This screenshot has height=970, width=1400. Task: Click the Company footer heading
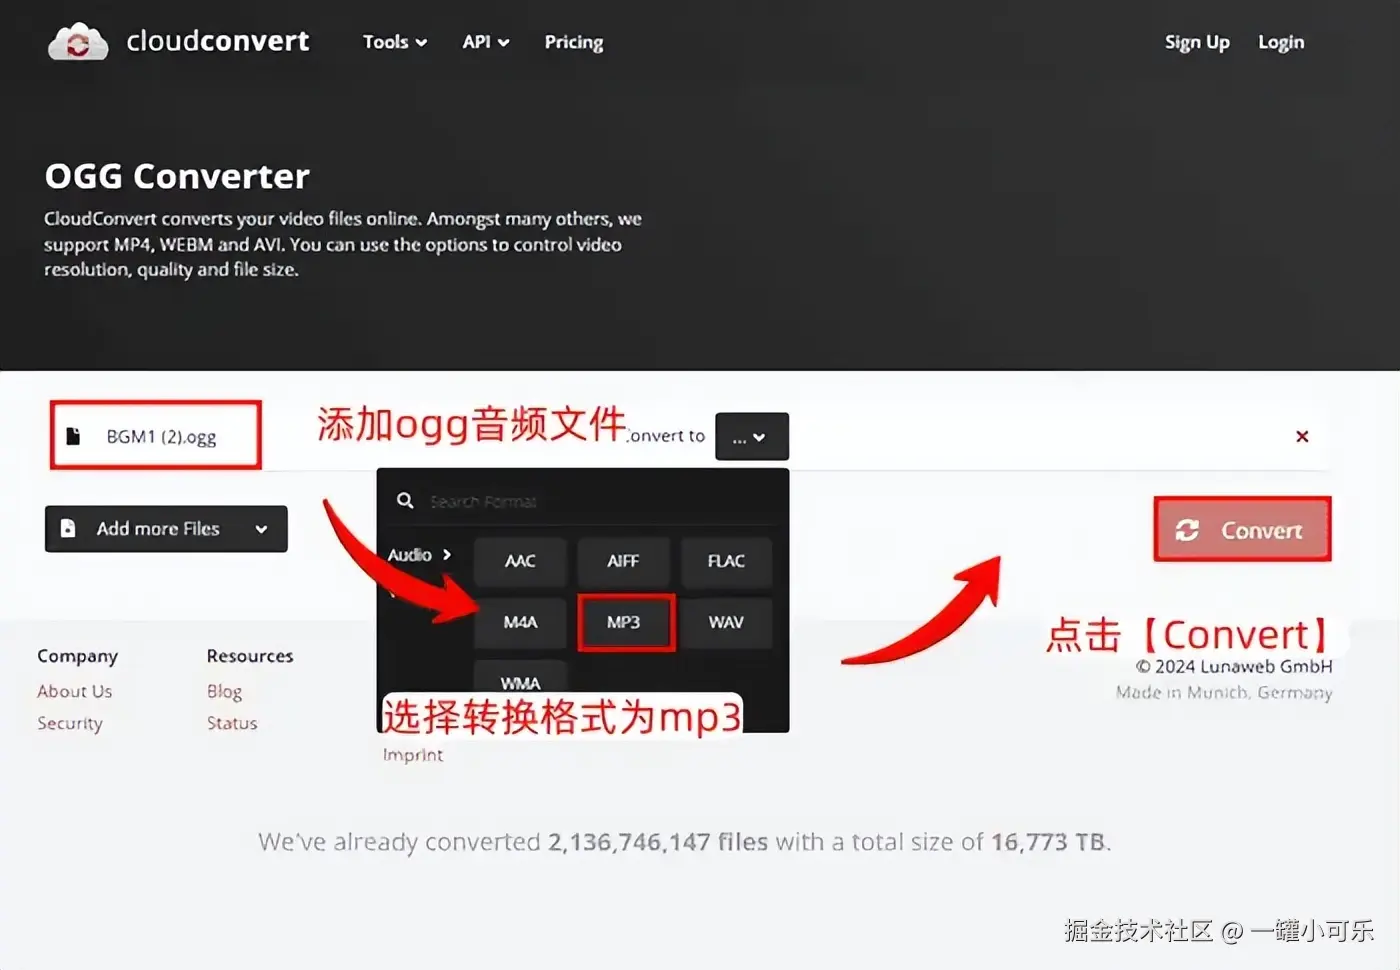78,656
